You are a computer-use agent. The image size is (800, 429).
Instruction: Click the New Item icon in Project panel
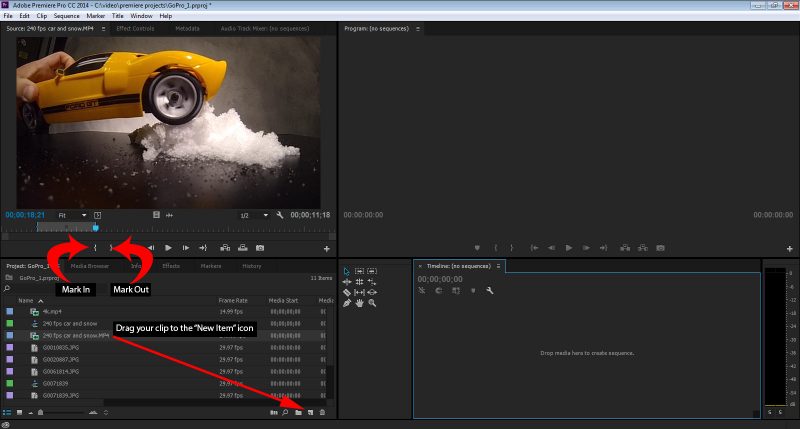pos(310,412)
